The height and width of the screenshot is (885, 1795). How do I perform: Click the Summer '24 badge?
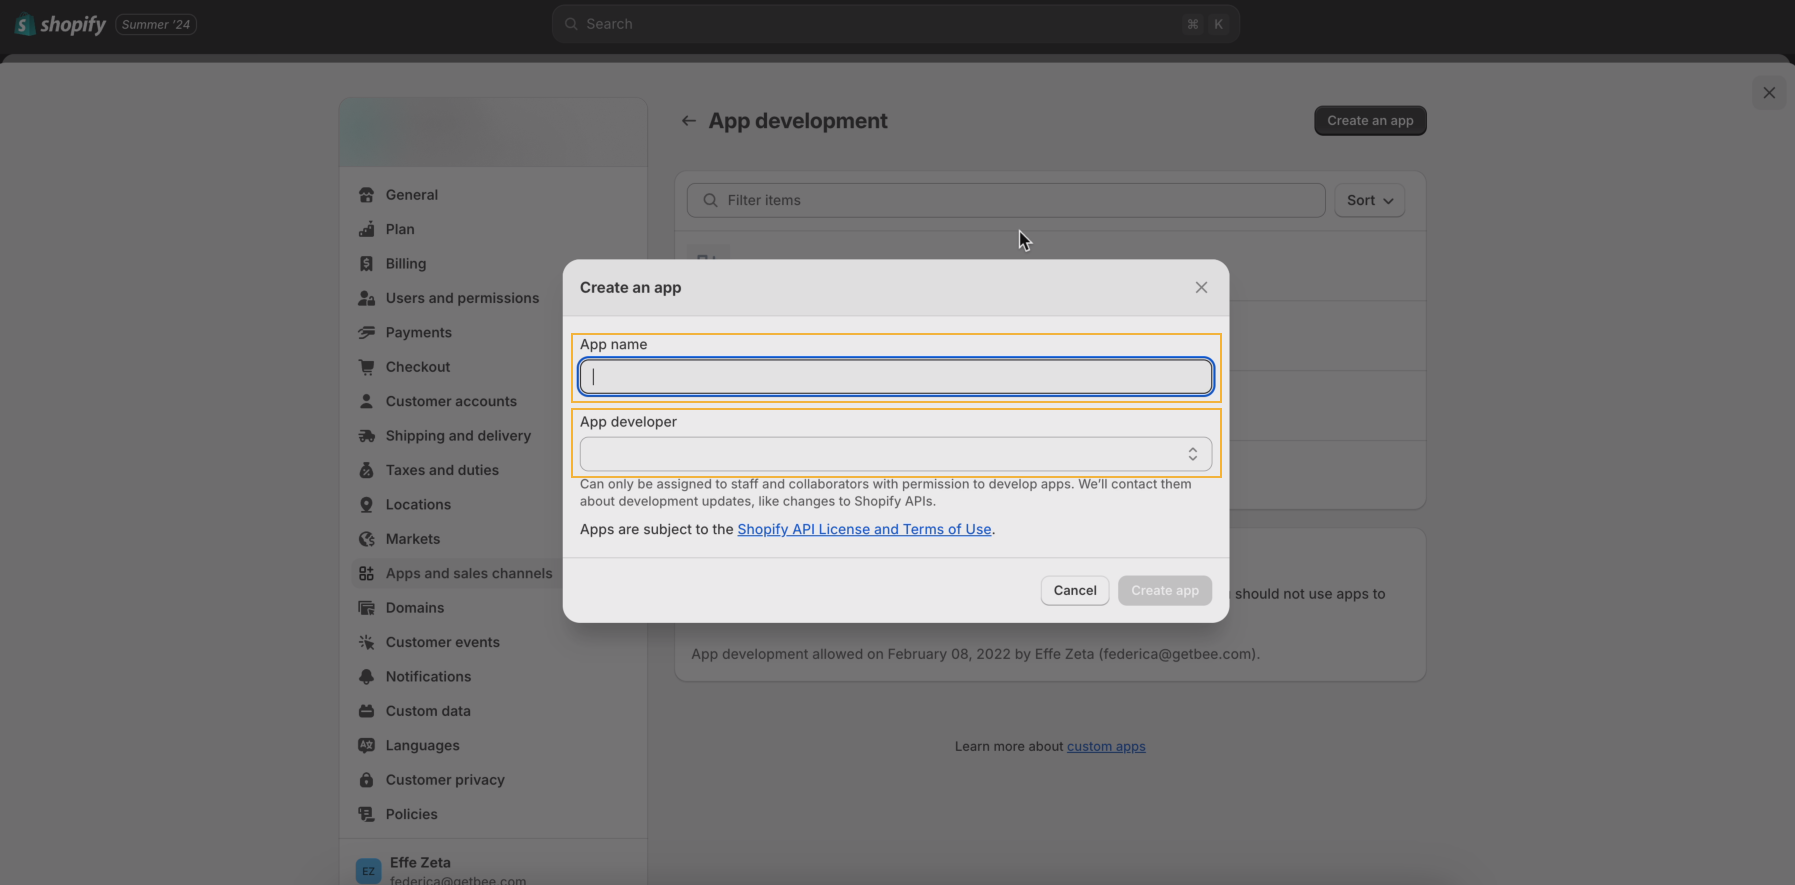click(156, 24)
